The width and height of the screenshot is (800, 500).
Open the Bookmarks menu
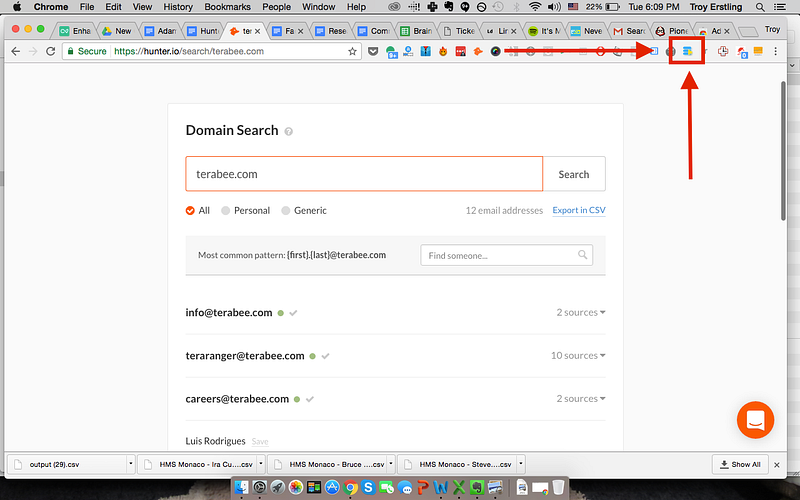coord(228,7)
